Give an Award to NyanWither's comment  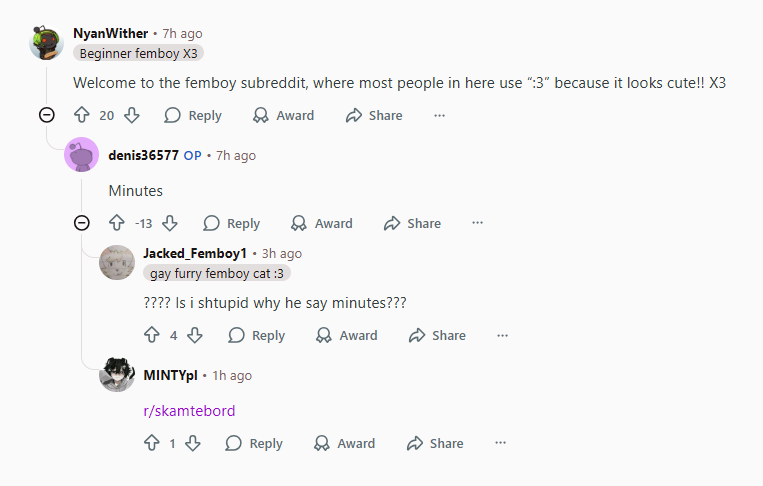point(283,115)
